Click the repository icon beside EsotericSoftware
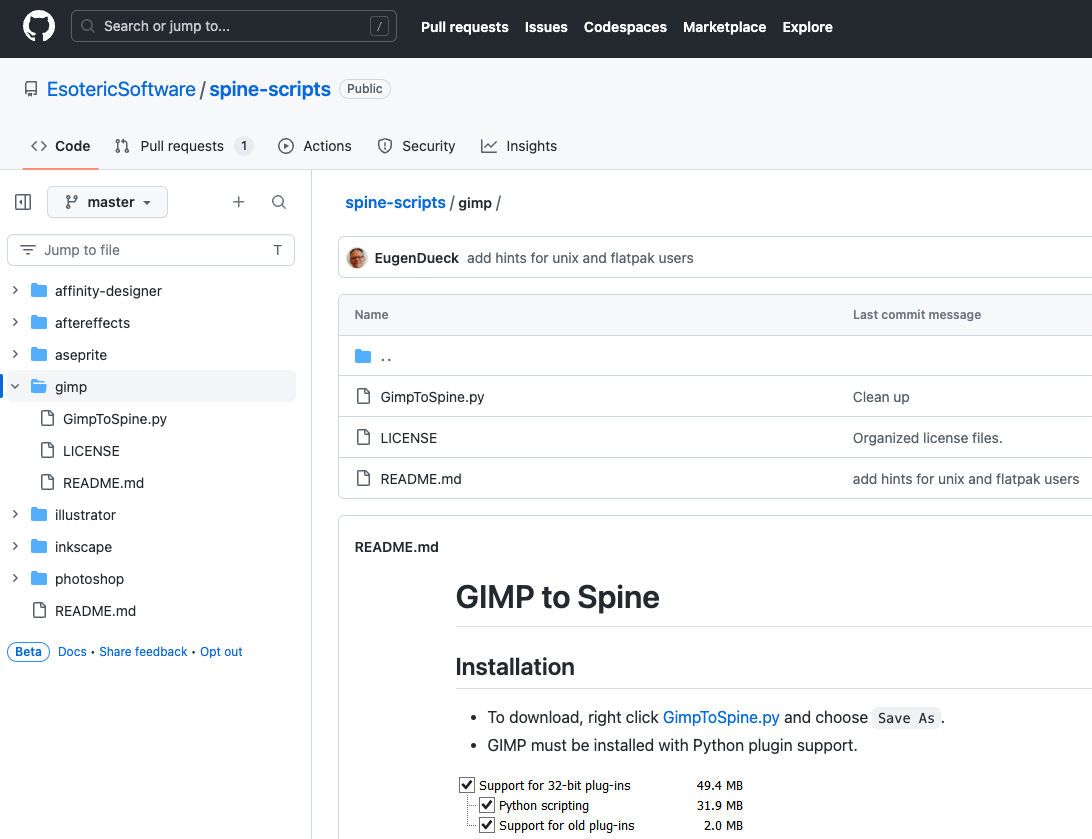Viewport: 1092px width, 839px height. point(31,89)
